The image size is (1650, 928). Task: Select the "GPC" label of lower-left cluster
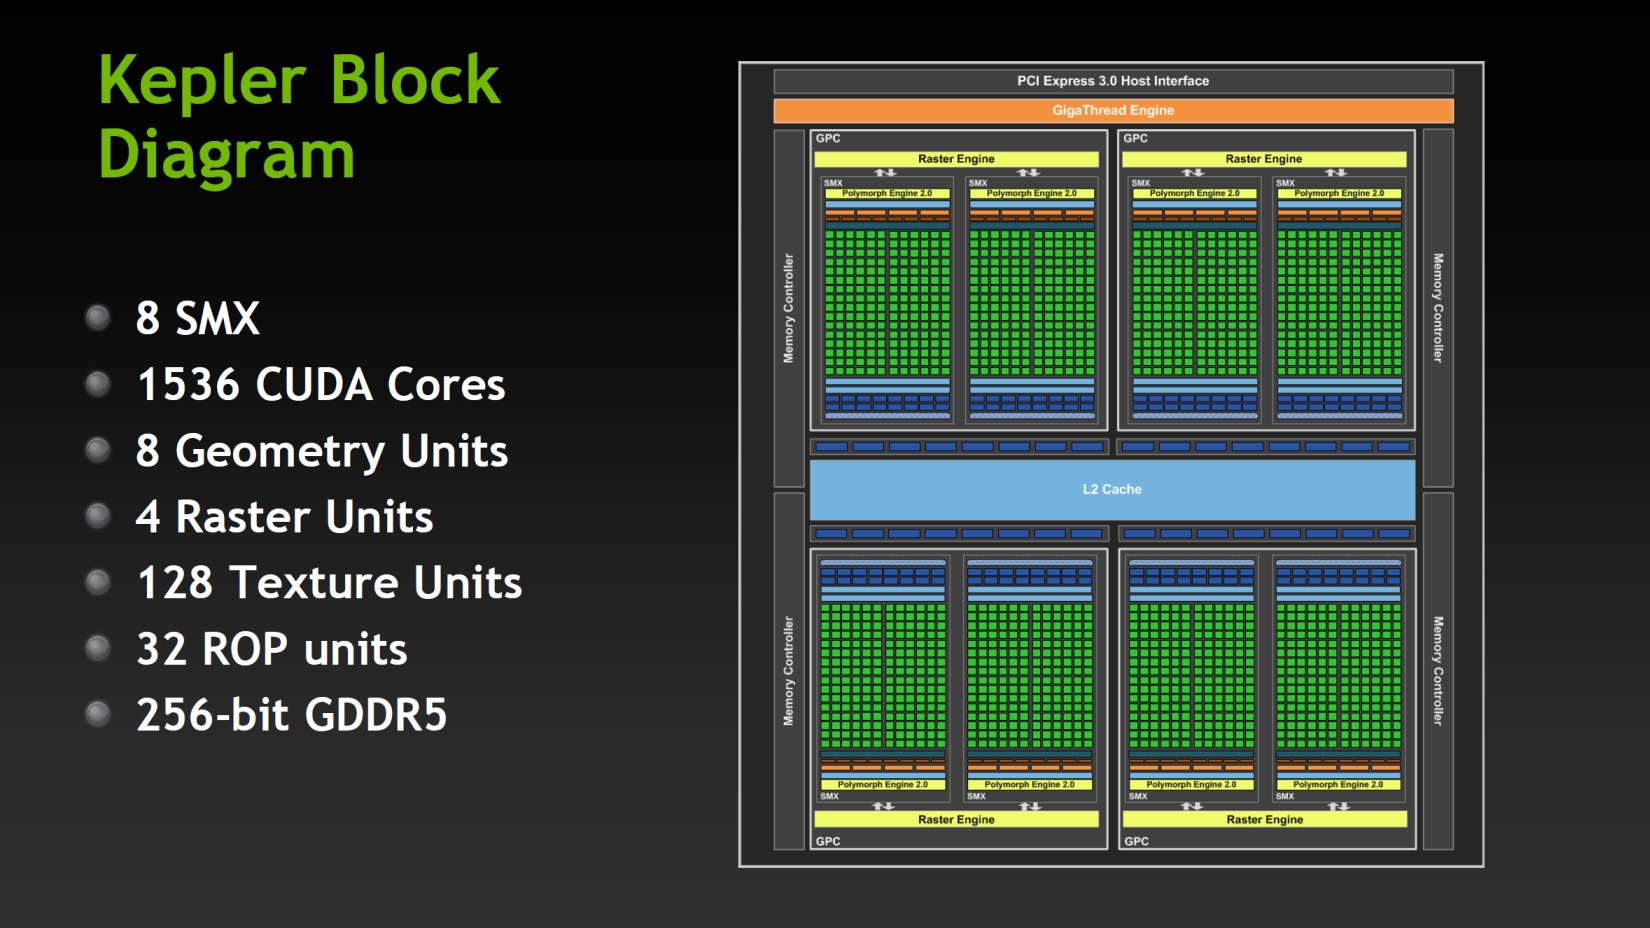828,841
